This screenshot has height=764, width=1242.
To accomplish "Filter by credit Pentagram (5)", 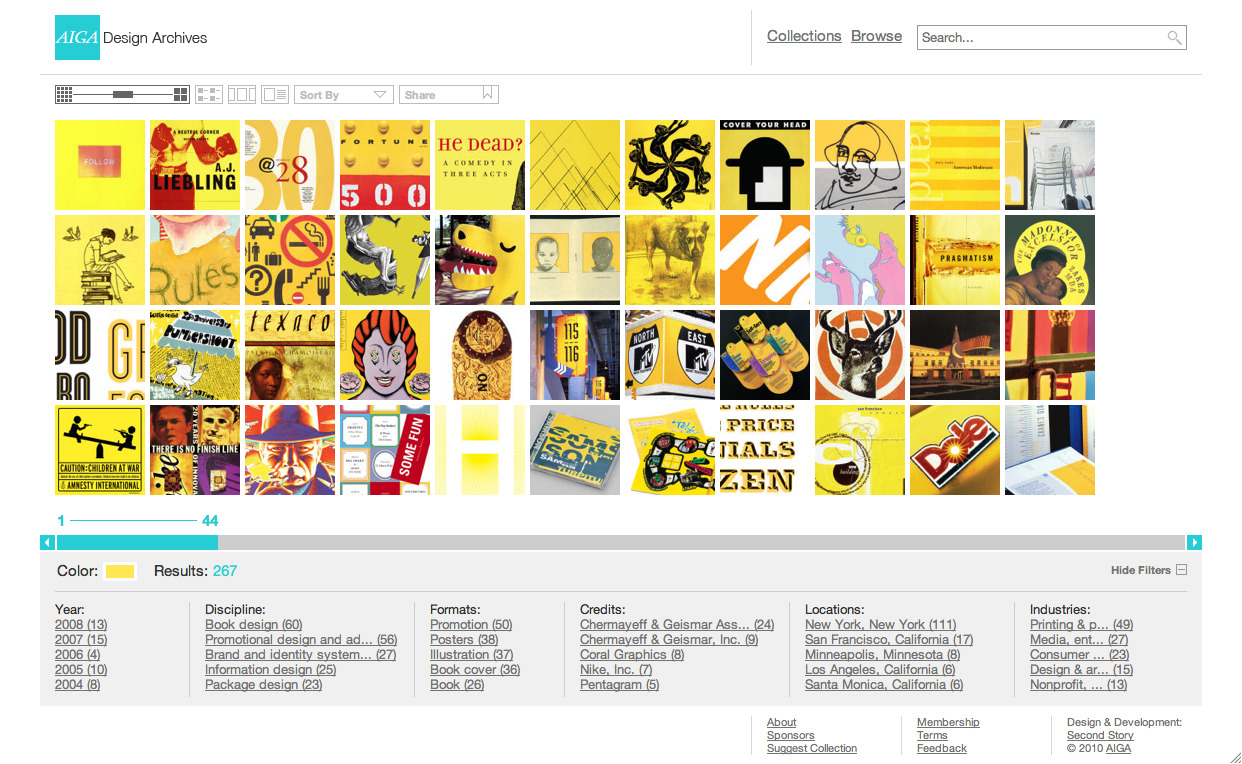I will coord(620,685).
